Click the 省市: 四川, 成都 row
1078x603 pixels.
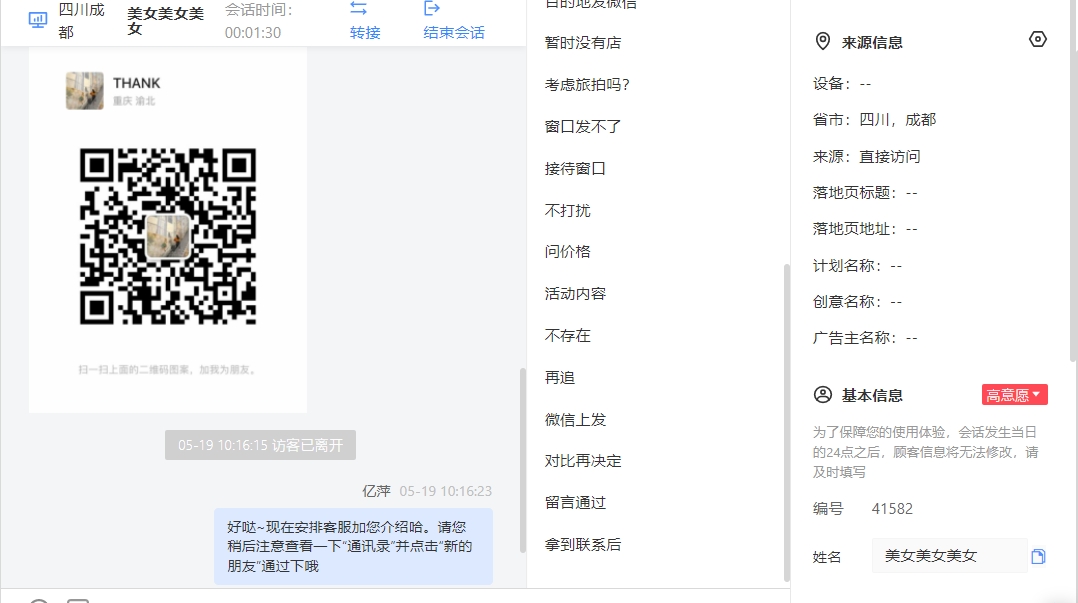coord(874,120)
